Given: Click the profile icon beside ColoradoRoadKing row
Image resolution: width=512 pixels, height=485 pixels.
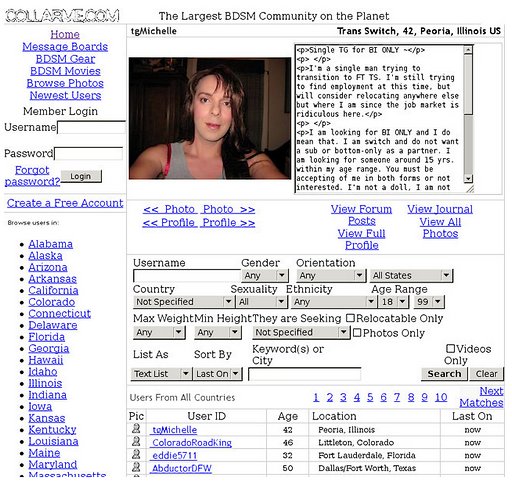Looking at the screenshot, I should 136,441.
